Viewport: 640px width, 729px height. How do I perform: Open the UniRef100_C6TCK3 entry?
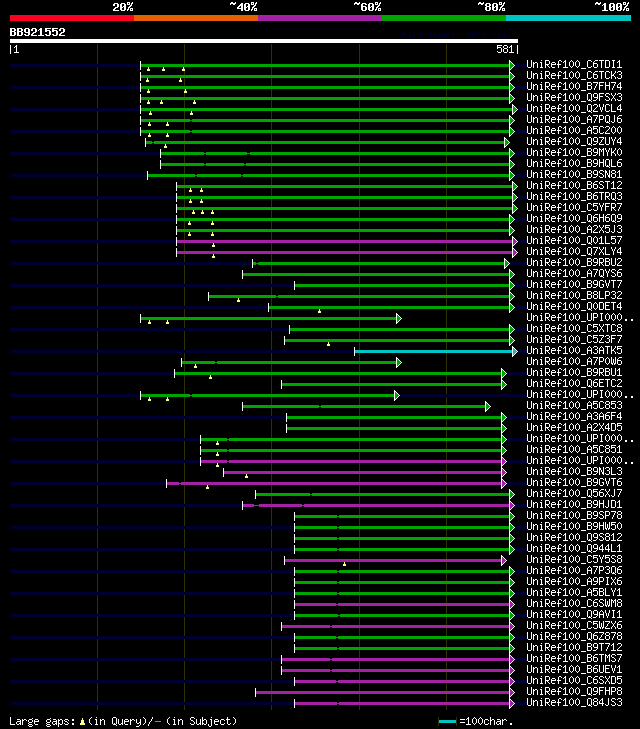point(574,75)
